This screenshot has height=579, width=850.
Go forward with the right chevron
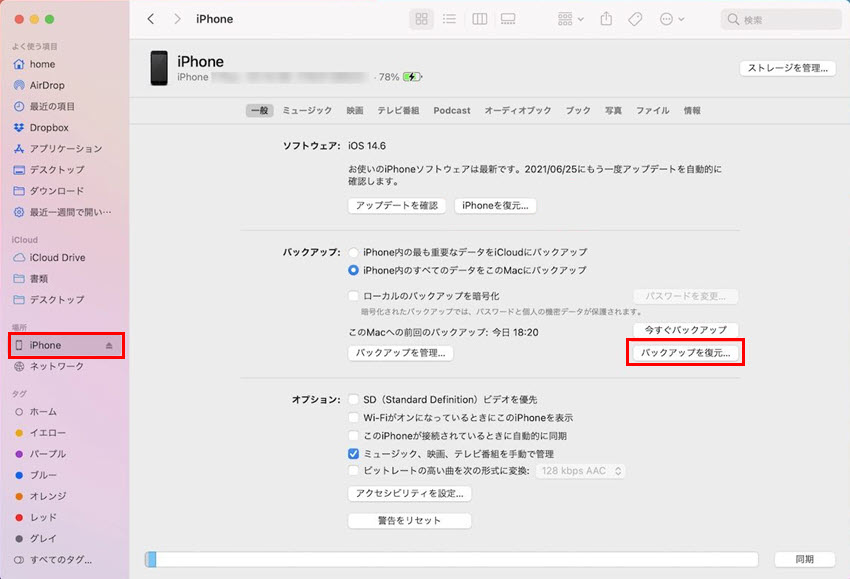point(177,19)
